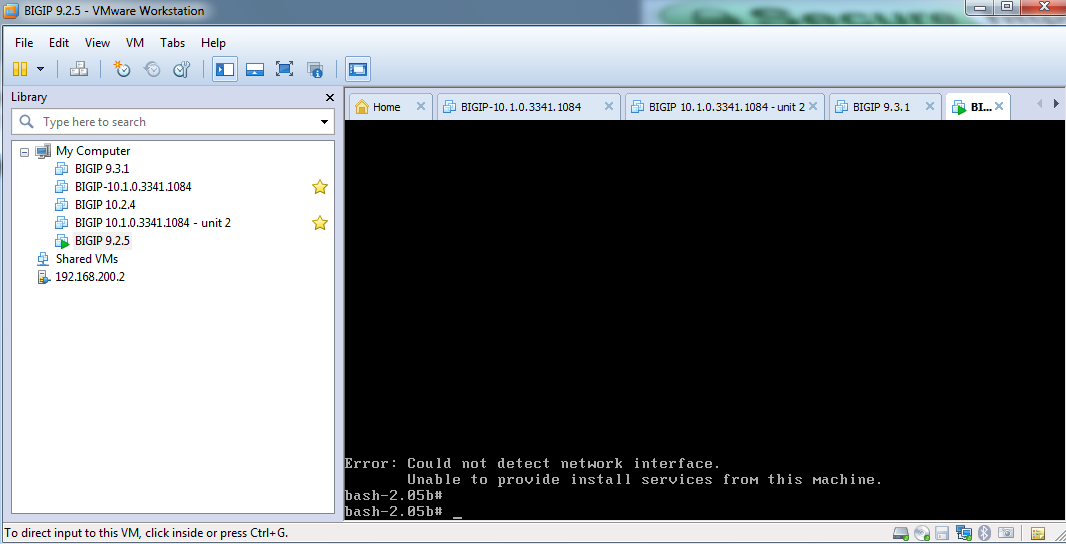Image resolution: width=1066 pixels, height=544 pixels.
Task: Enter full screen mode
Action: 284,69
